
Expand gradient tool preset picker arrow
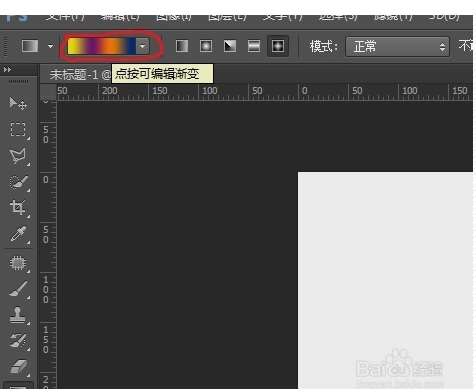click(51, 46)
